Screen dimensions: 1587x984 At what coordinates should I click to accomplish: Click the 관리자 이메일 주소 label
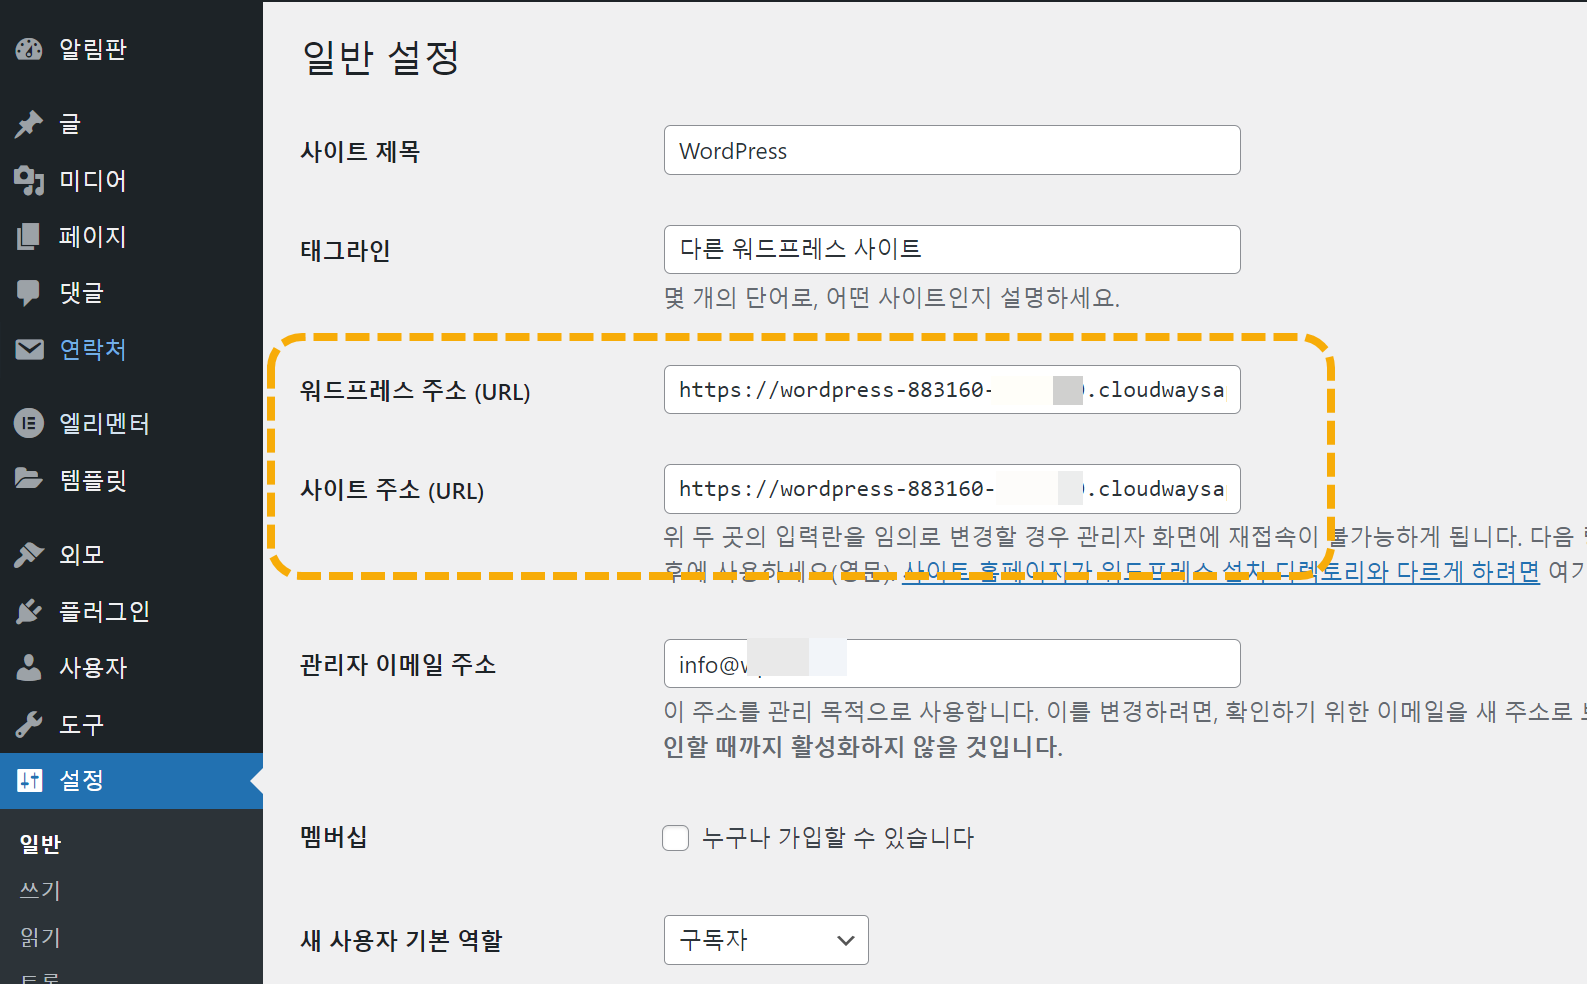[x=398, y=665]
